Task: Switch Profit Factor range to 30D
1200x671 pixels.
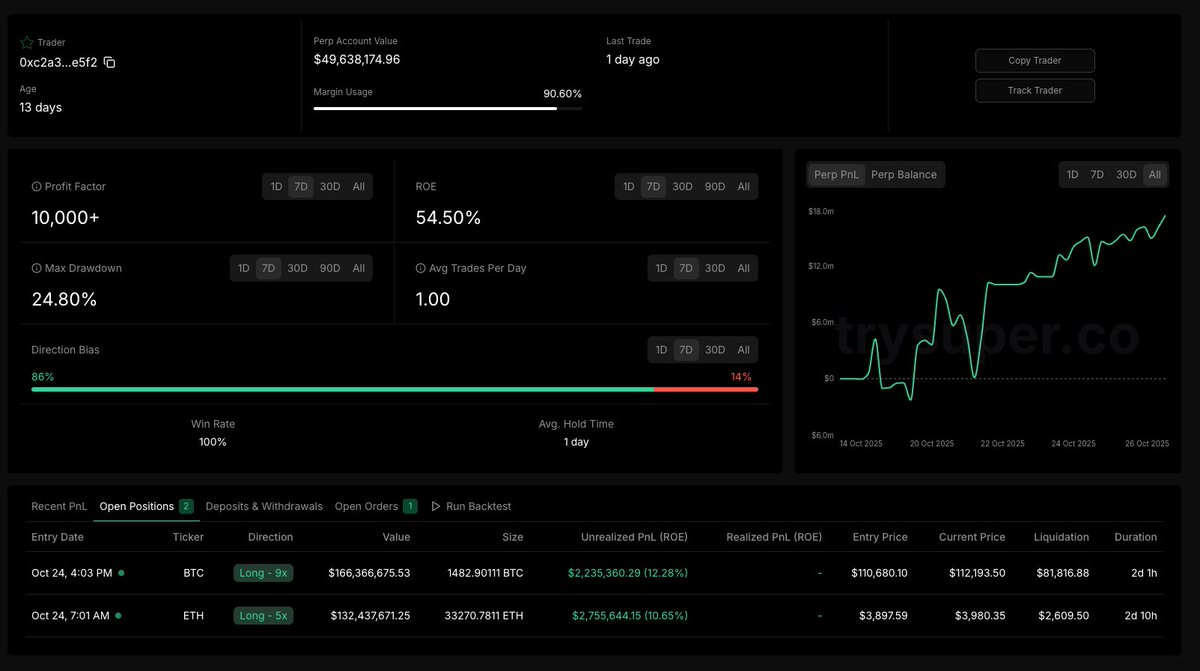Action: point(330,187)
